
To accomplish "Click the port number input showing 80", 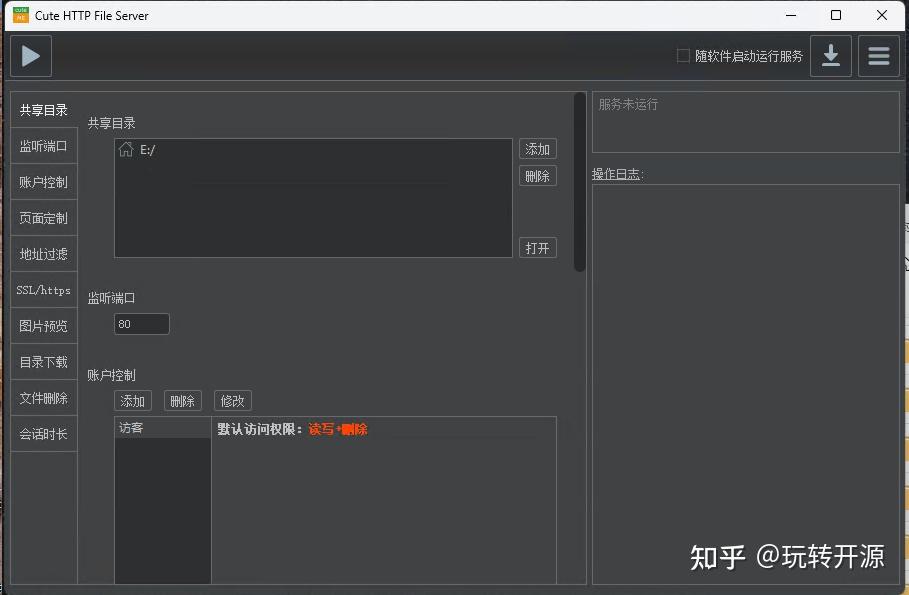I will coord(140,323).
